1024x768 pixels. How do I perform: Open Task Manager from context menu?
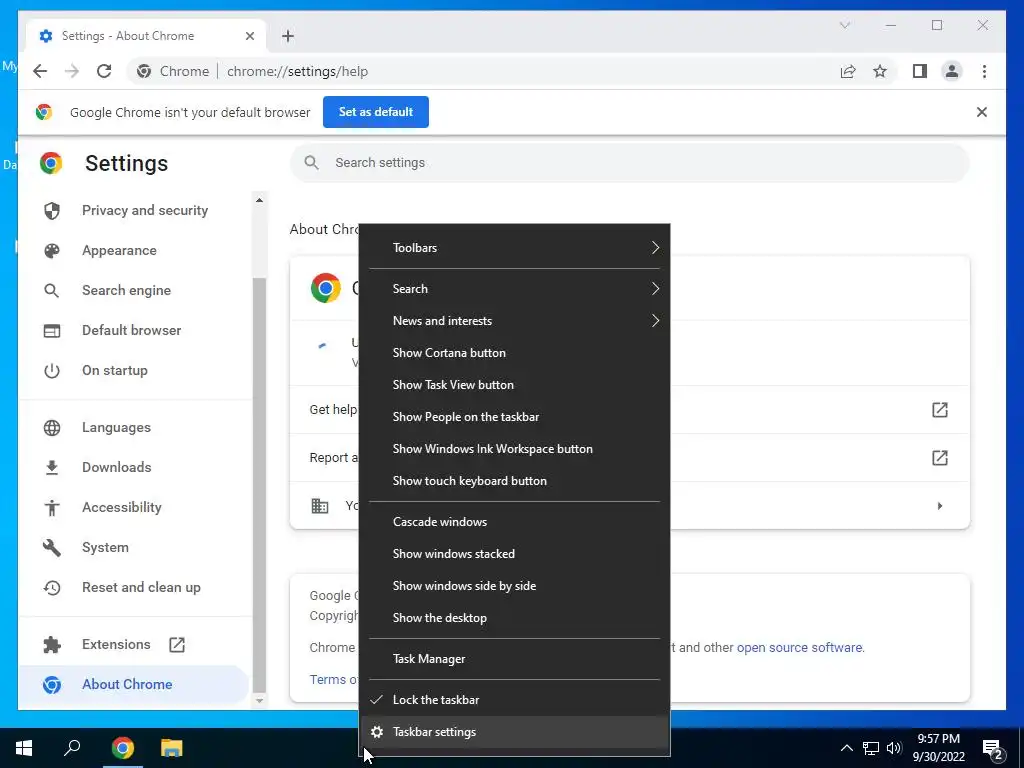515,659
